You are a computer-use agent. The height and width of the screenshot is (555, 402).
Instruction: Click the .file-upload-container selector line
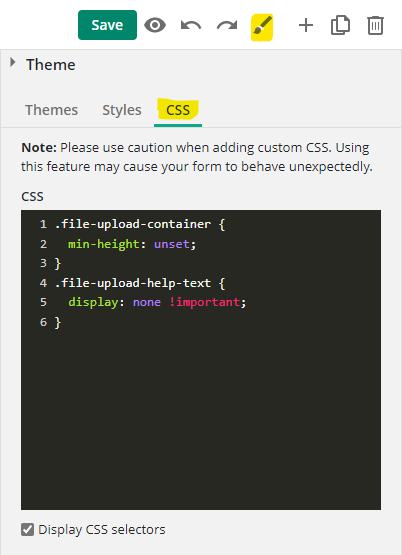coord(140,224)
